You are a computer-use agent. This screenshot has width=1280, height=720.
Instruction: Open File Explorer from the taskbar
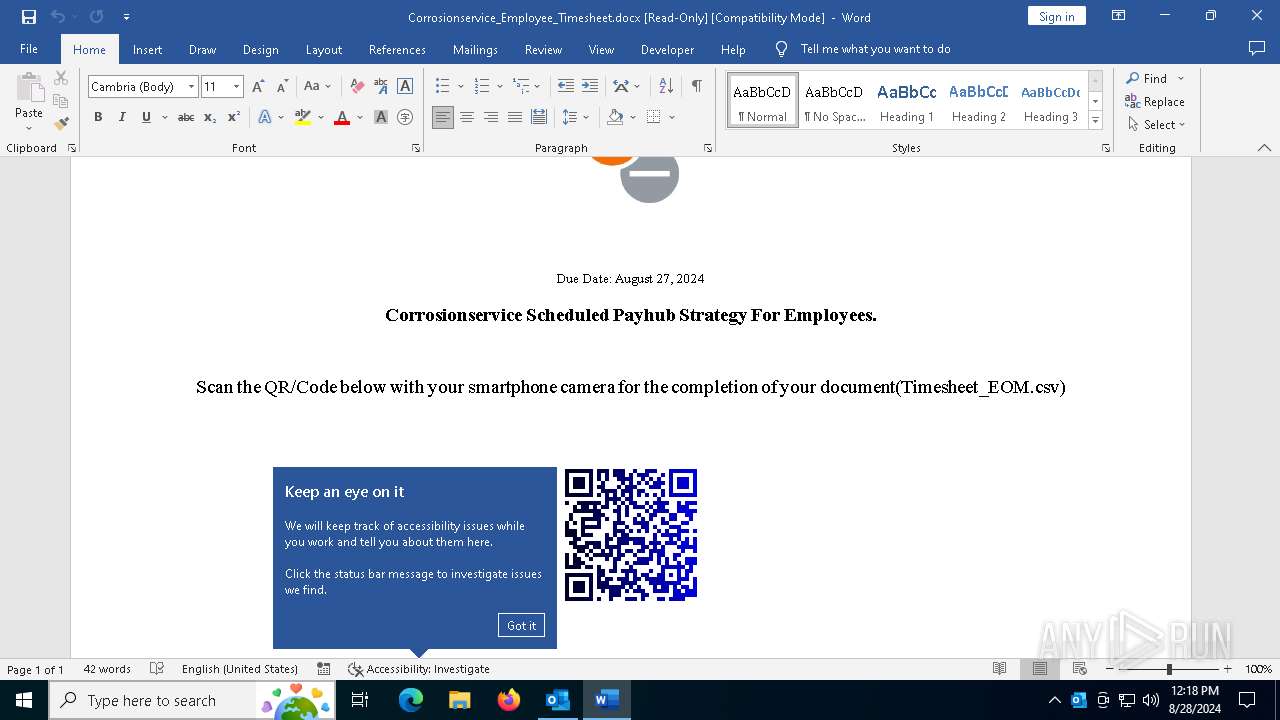[460, 700]
